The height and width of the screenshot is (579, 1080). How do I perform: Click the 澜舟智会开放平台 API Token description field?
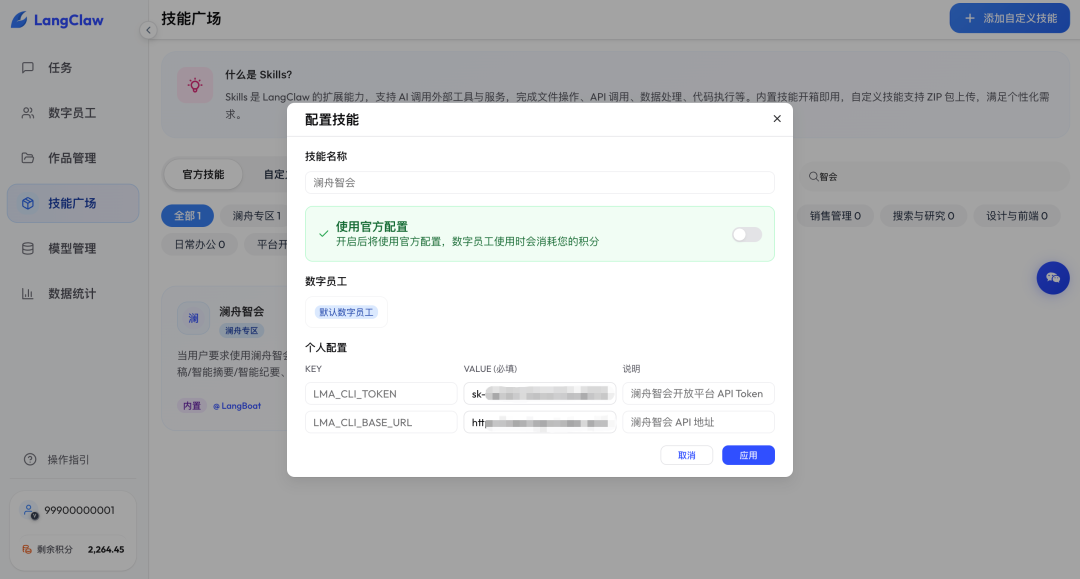698,394
